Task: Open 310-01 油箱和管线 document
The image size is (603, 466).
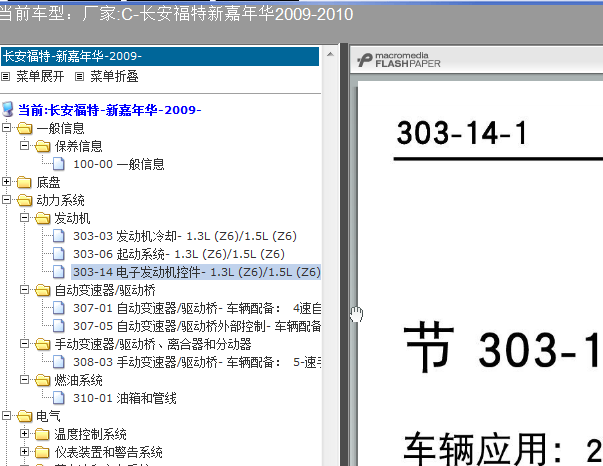Action: [125, 398]
